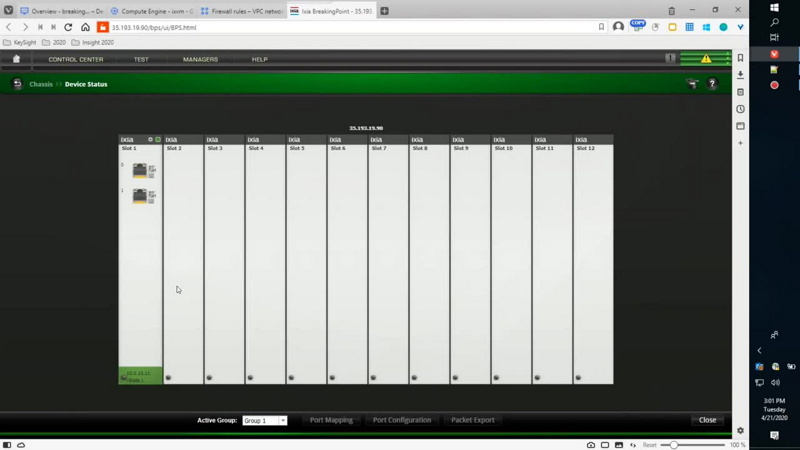
Task: Select port 1 on Slot 1
Action: click(x=140, y=196)
